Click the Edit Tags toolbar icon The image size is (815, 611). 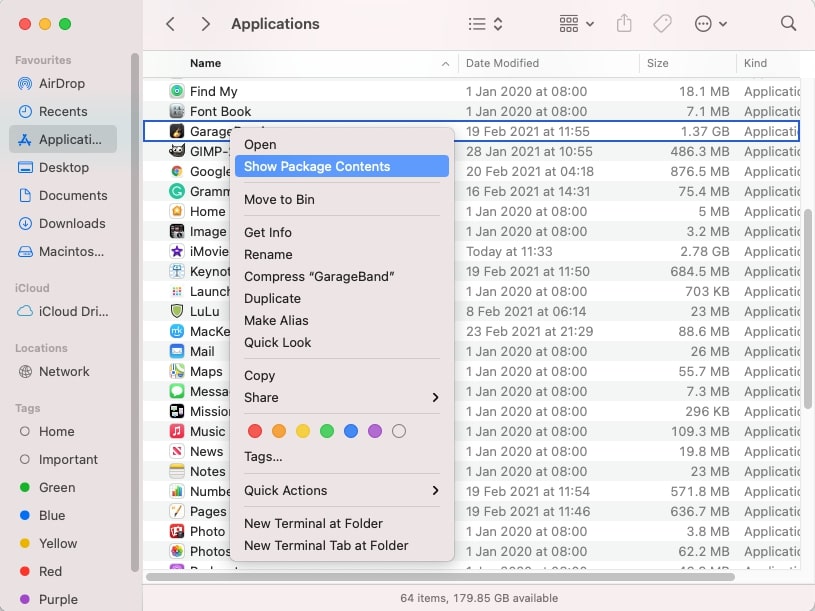coord(662,24)
